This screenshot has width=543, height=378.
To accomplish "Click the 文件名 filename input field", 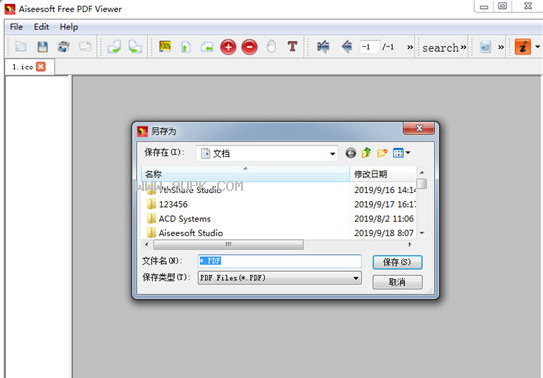I will tap(280, 261).
